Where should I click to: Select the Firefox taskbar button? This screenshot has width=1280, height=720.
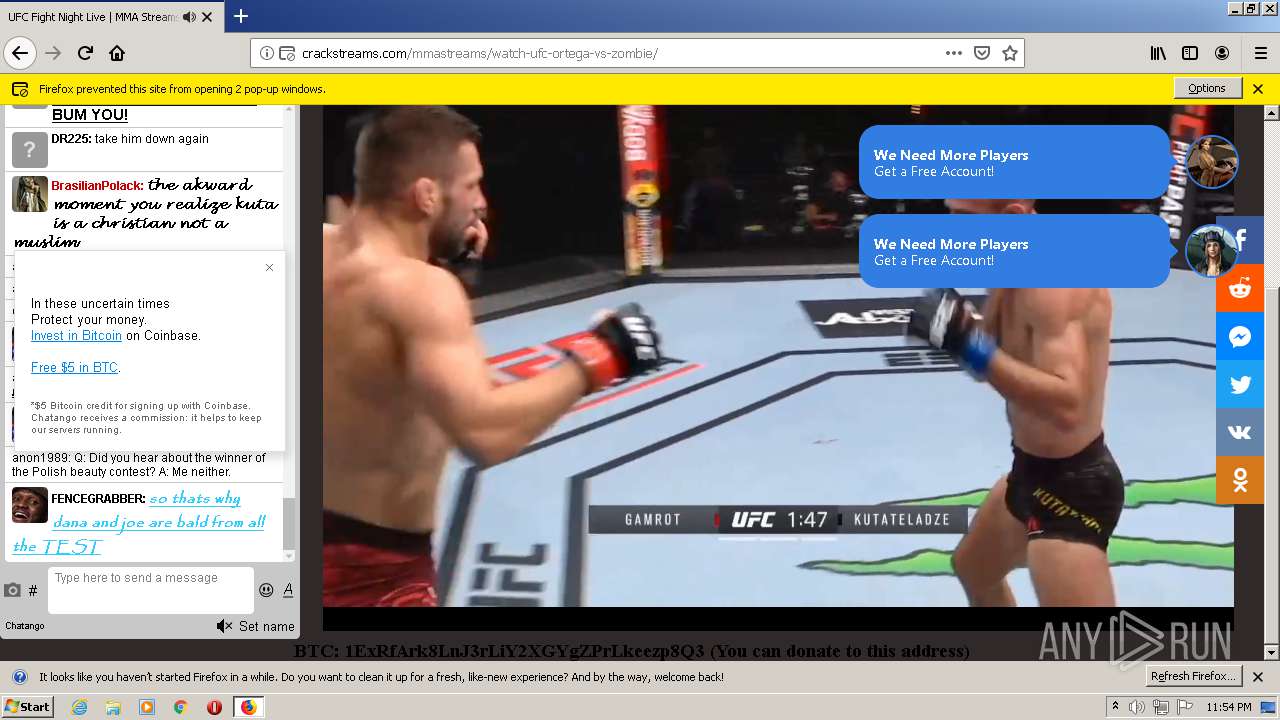tap(248, 707)
